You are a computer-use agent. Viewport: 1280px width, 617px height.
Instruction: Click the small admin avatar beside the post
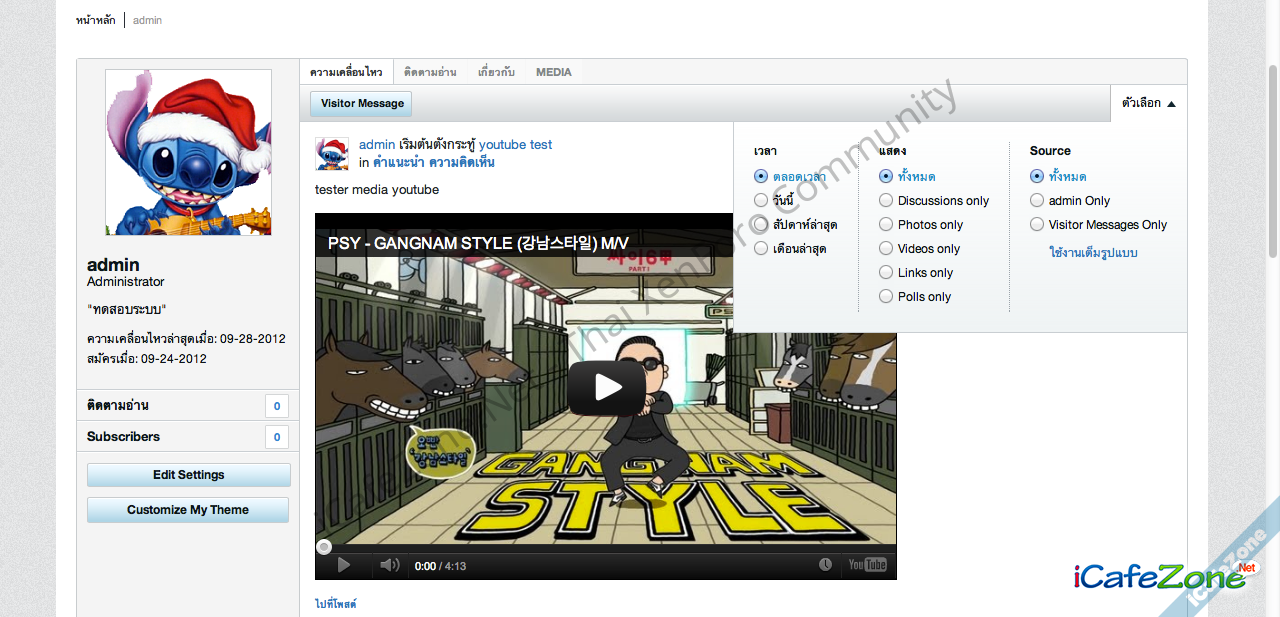(x=332, y=154)
